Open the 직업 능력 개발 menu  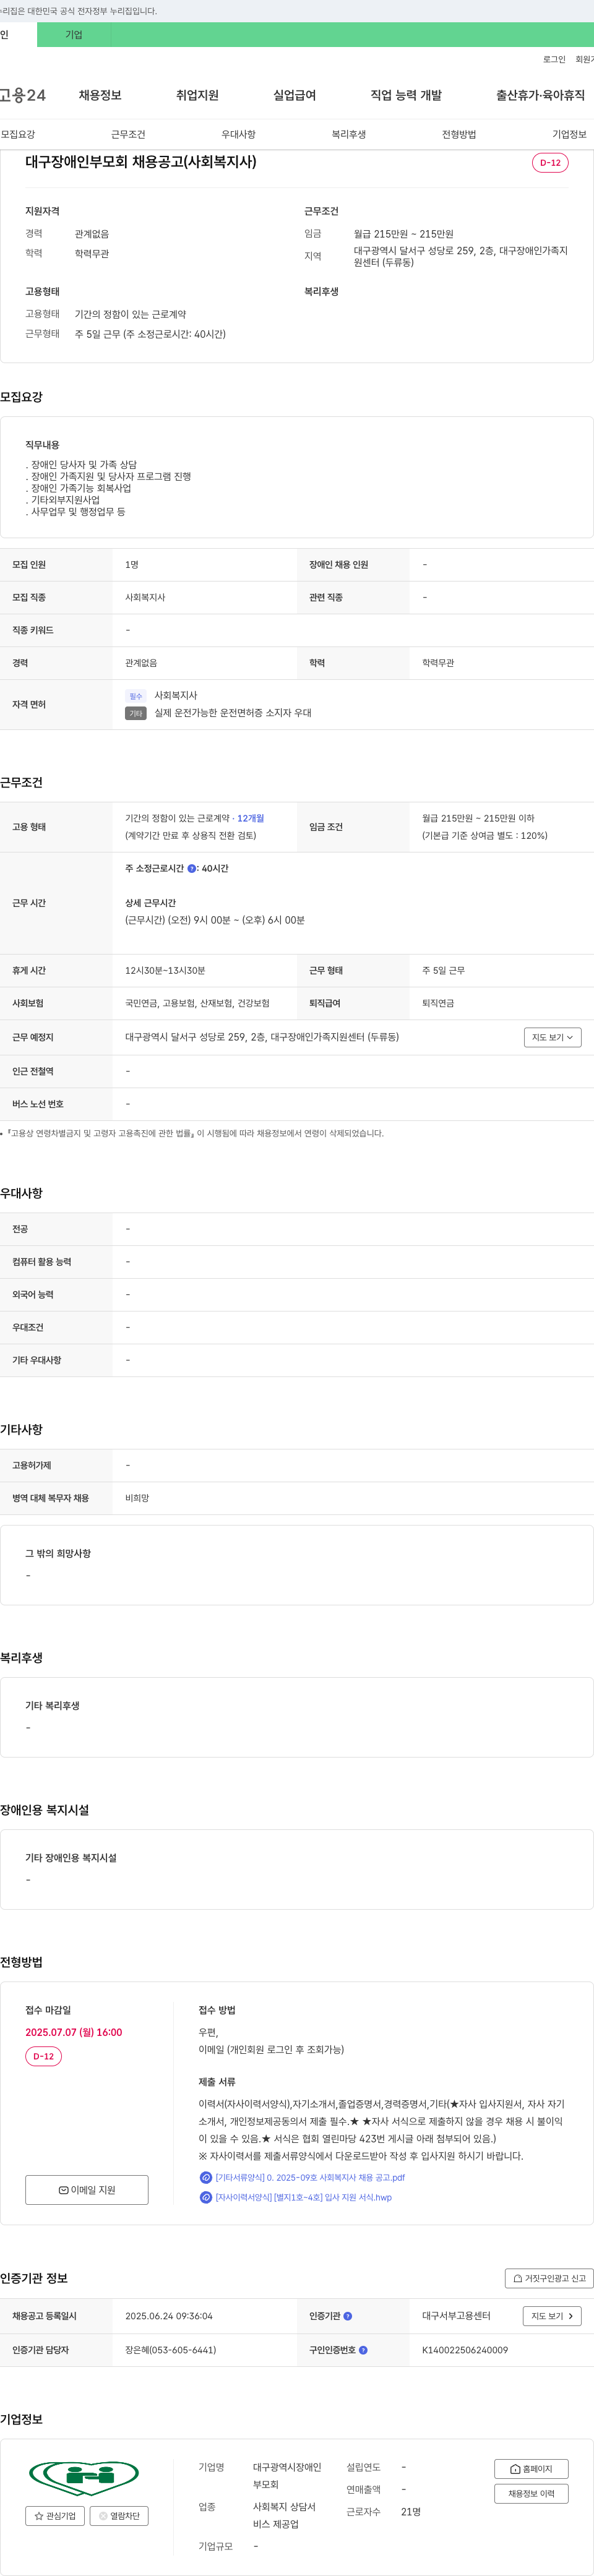406,95
